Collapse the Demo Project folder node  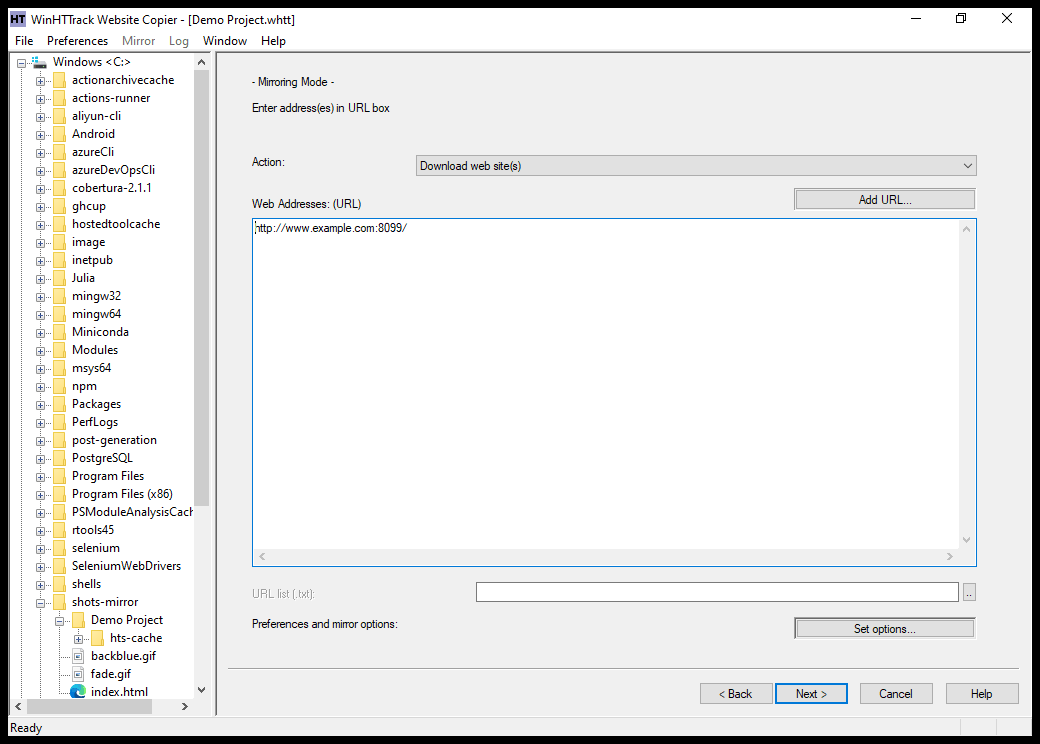(60, 621)
